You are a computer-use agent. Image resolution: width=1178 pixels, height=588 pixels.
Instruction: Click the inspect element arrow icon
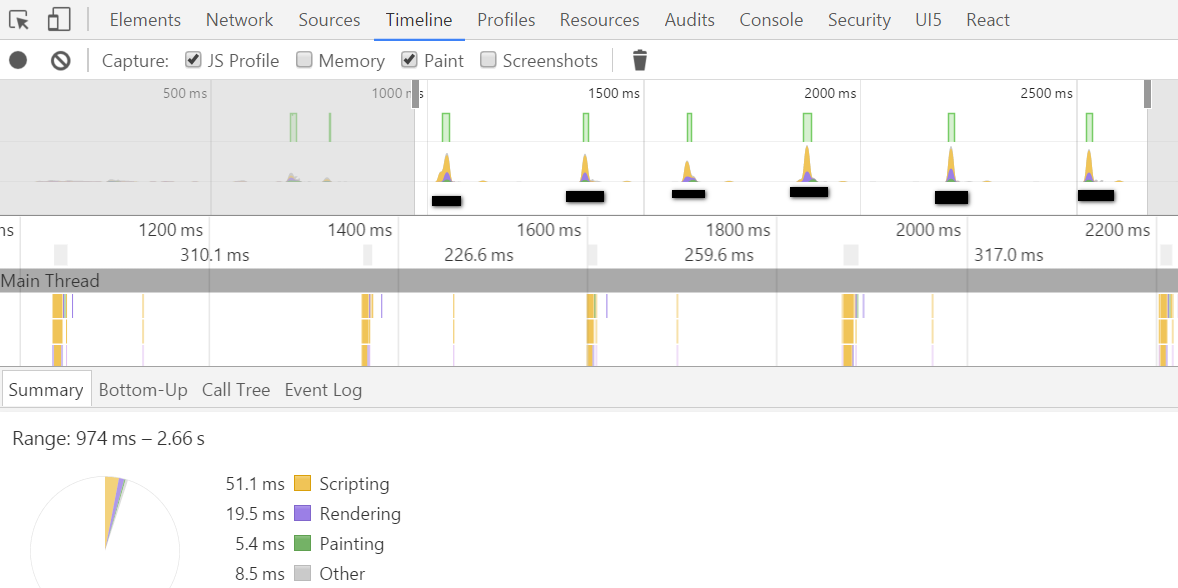(x=20, y=20)
